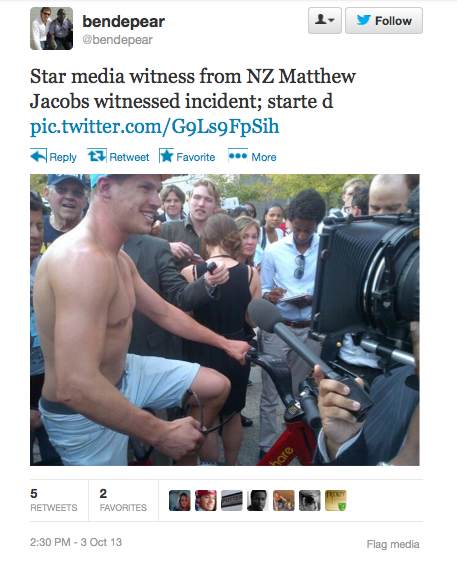The image size is (457, 566).
Task: Open the user actions dropdown menu
Action: pyautogui.click(x=325, y=21)
